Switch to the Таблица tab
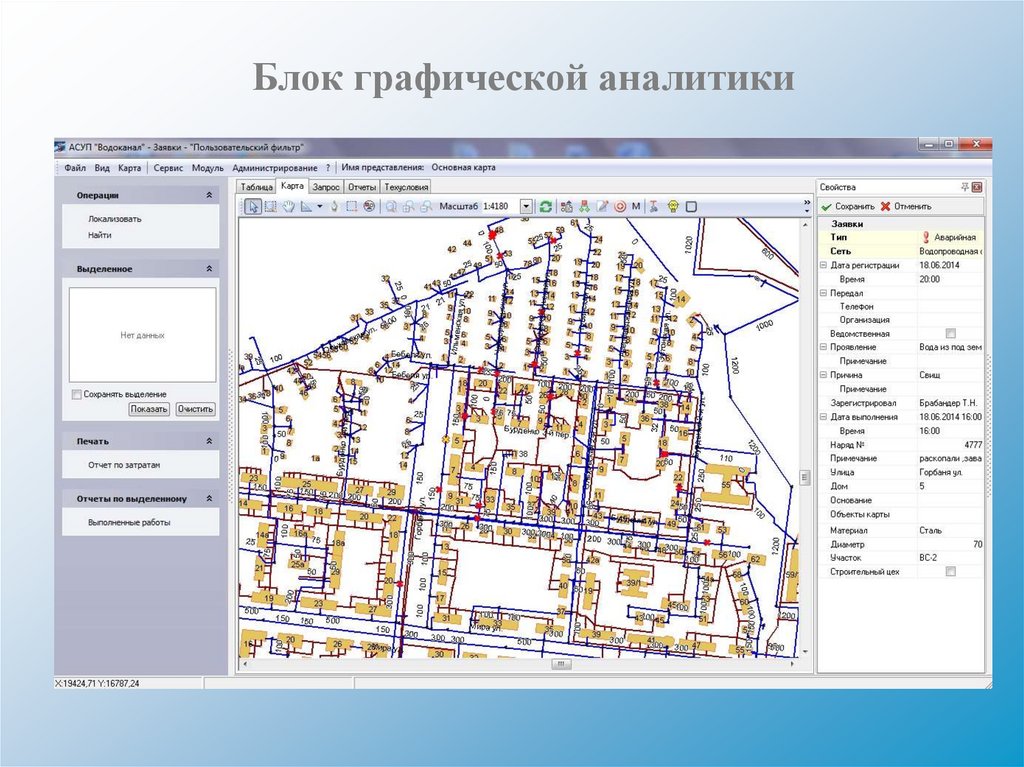This screenshot has width=1024, height=767. click(256, 187)
